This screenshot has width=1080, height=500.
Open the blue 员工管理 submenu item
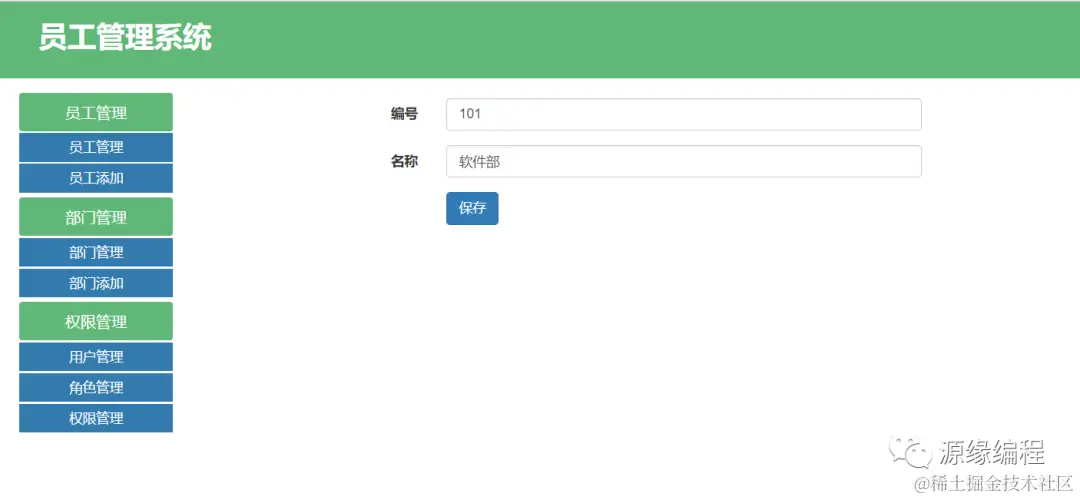pyautogui.click(x=96, y=147)
